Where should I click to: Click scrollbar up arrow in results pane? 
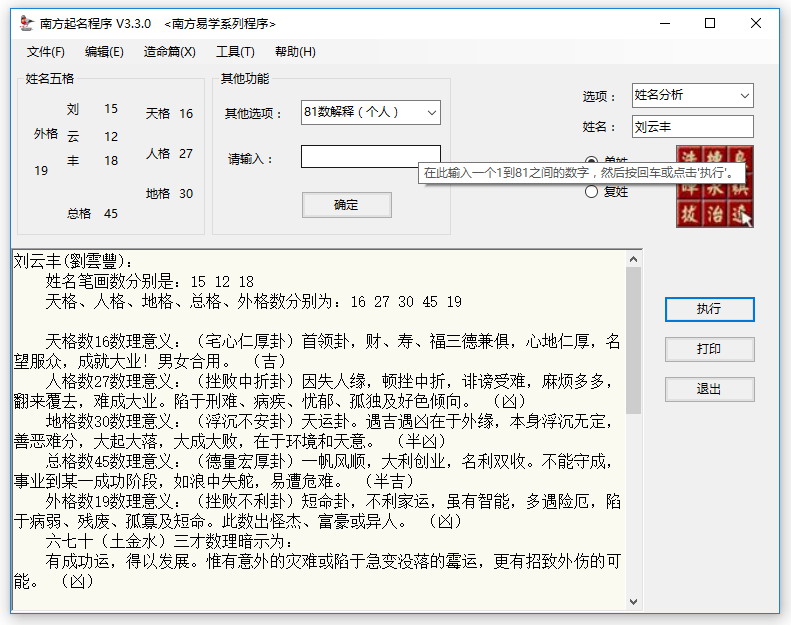click(x=634, y=259)
